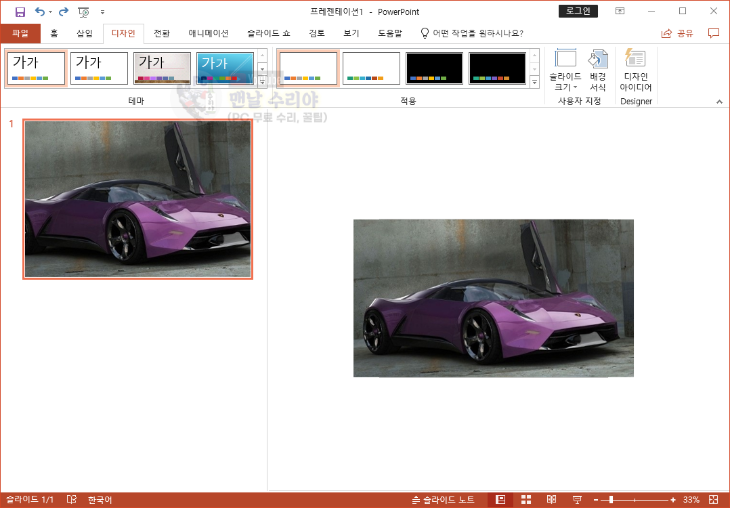Image resolution: width=730 pixels, height=508 pixels.
Task: Select the second black variant thumbnail
Action: [x=497, y=68]
